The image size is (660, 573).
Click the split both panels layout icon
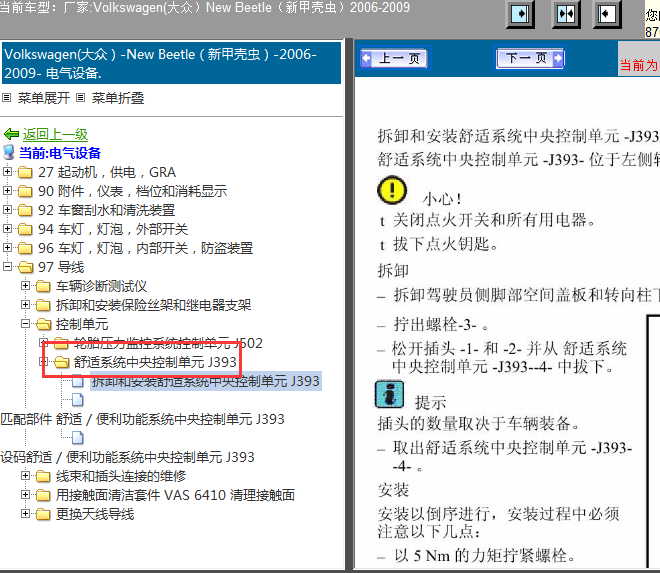coord(566,14)
